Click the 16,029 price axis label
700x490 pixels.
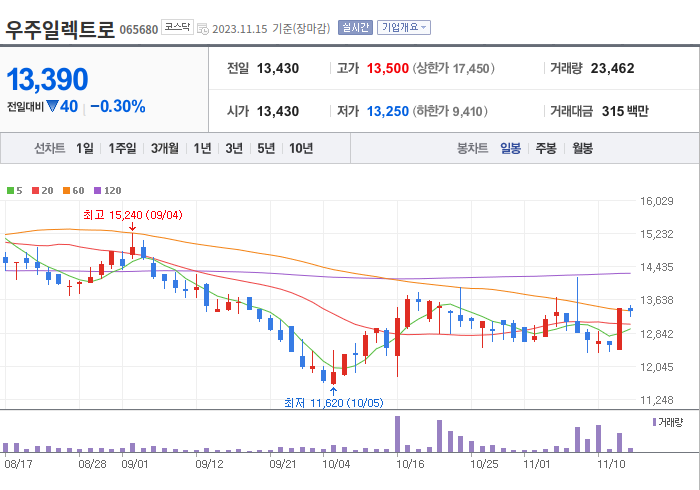656,201
